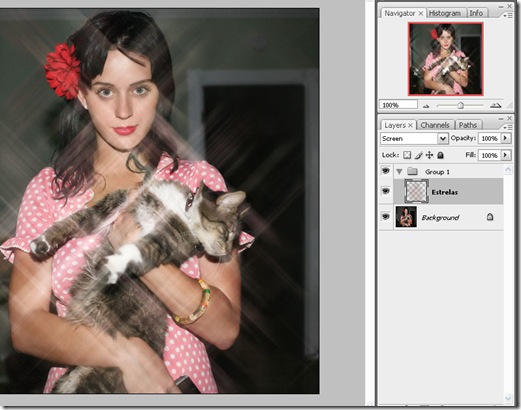Hide the Estrelas layer eye icon
The height and width of the screenshot is (410, 521).
[x=386, y=191]
